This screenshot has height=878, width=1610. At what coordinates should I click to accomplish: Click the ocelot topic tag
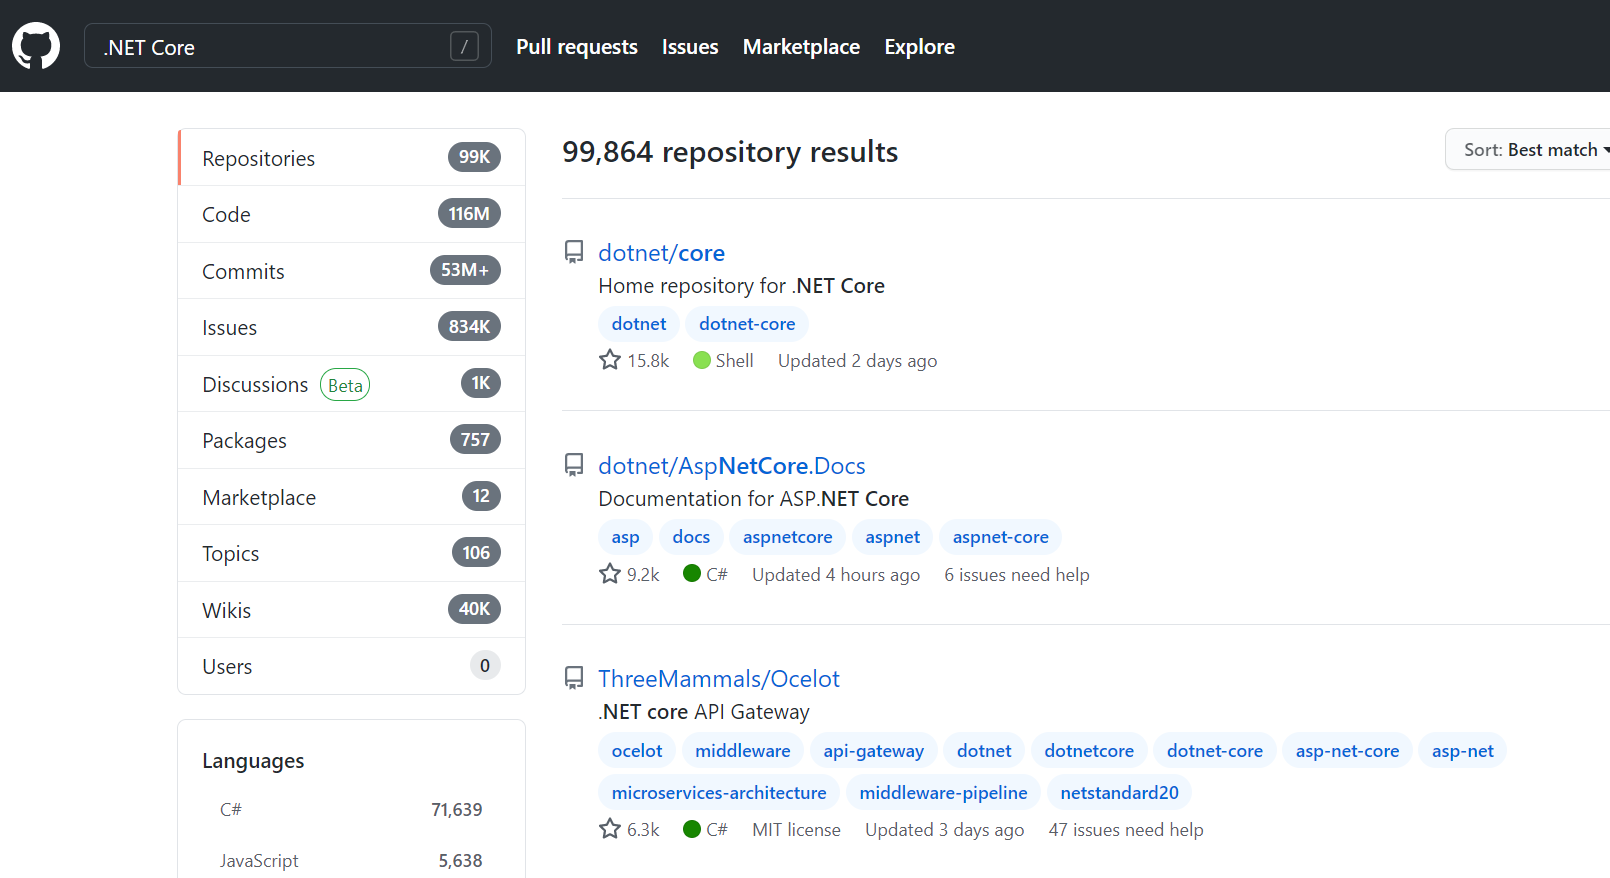click(x=637, y=751)
